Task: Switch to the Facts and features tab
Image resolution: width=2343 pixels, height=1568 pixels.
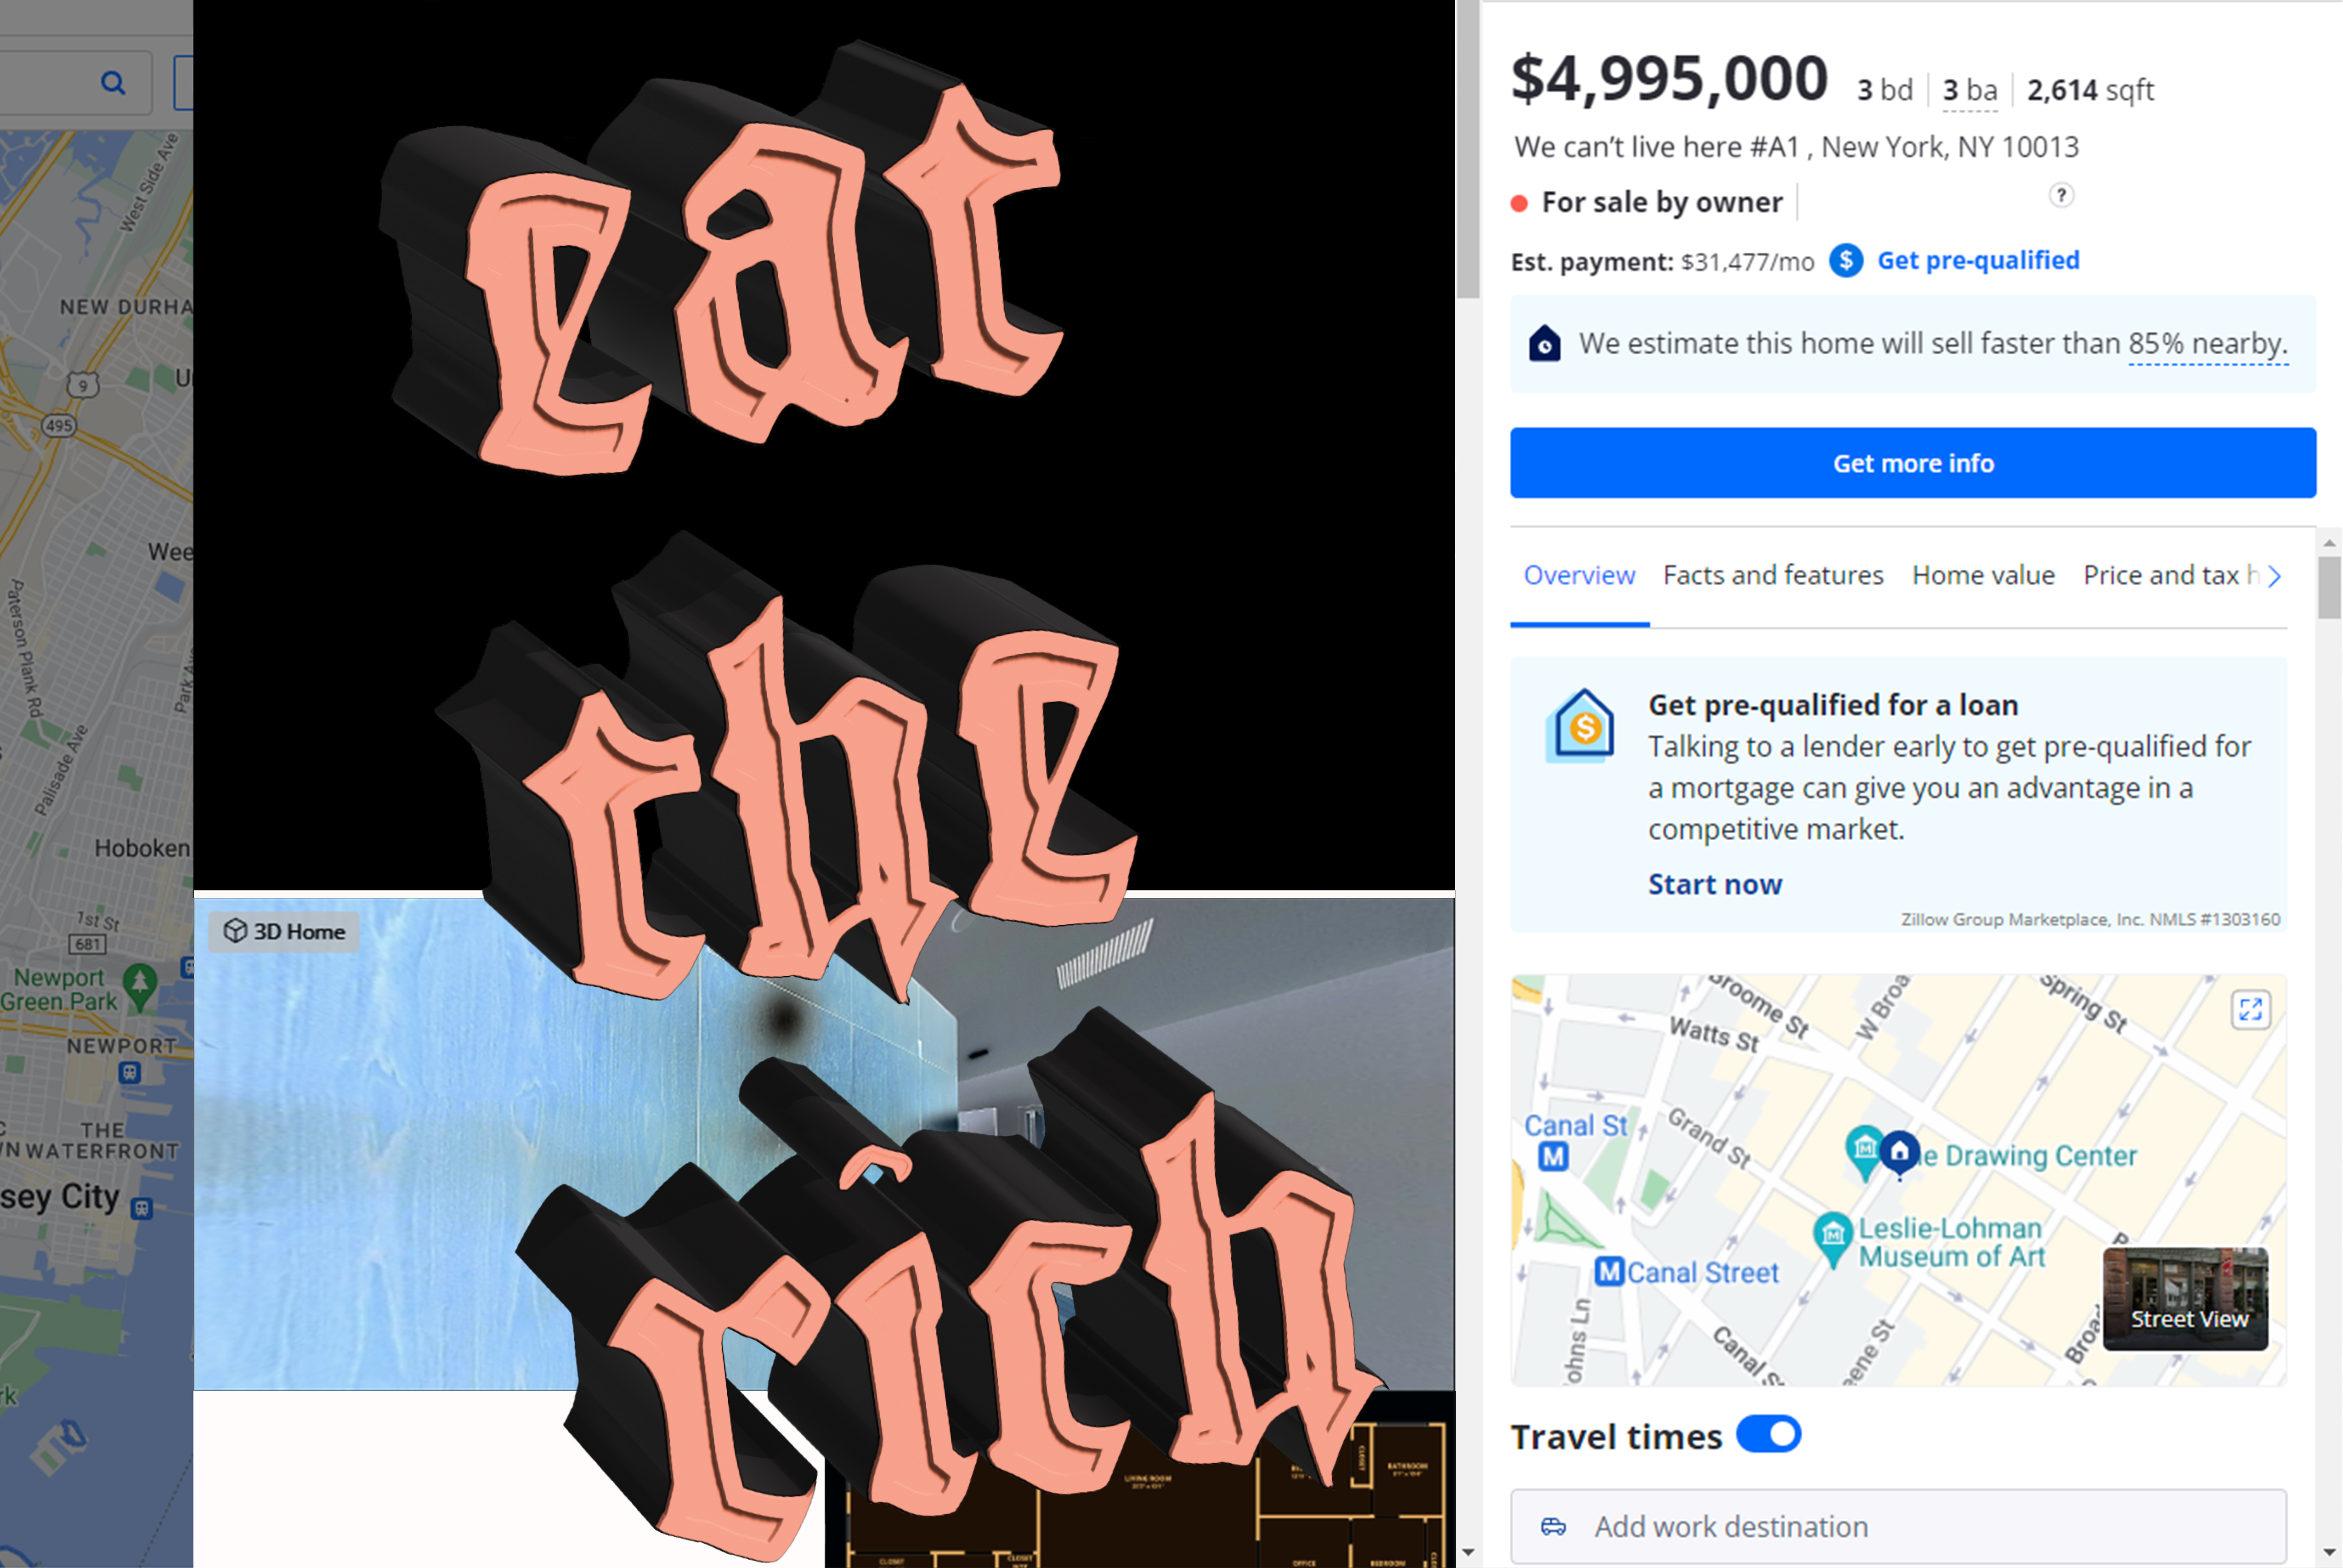Action: tap(1773, 575)
